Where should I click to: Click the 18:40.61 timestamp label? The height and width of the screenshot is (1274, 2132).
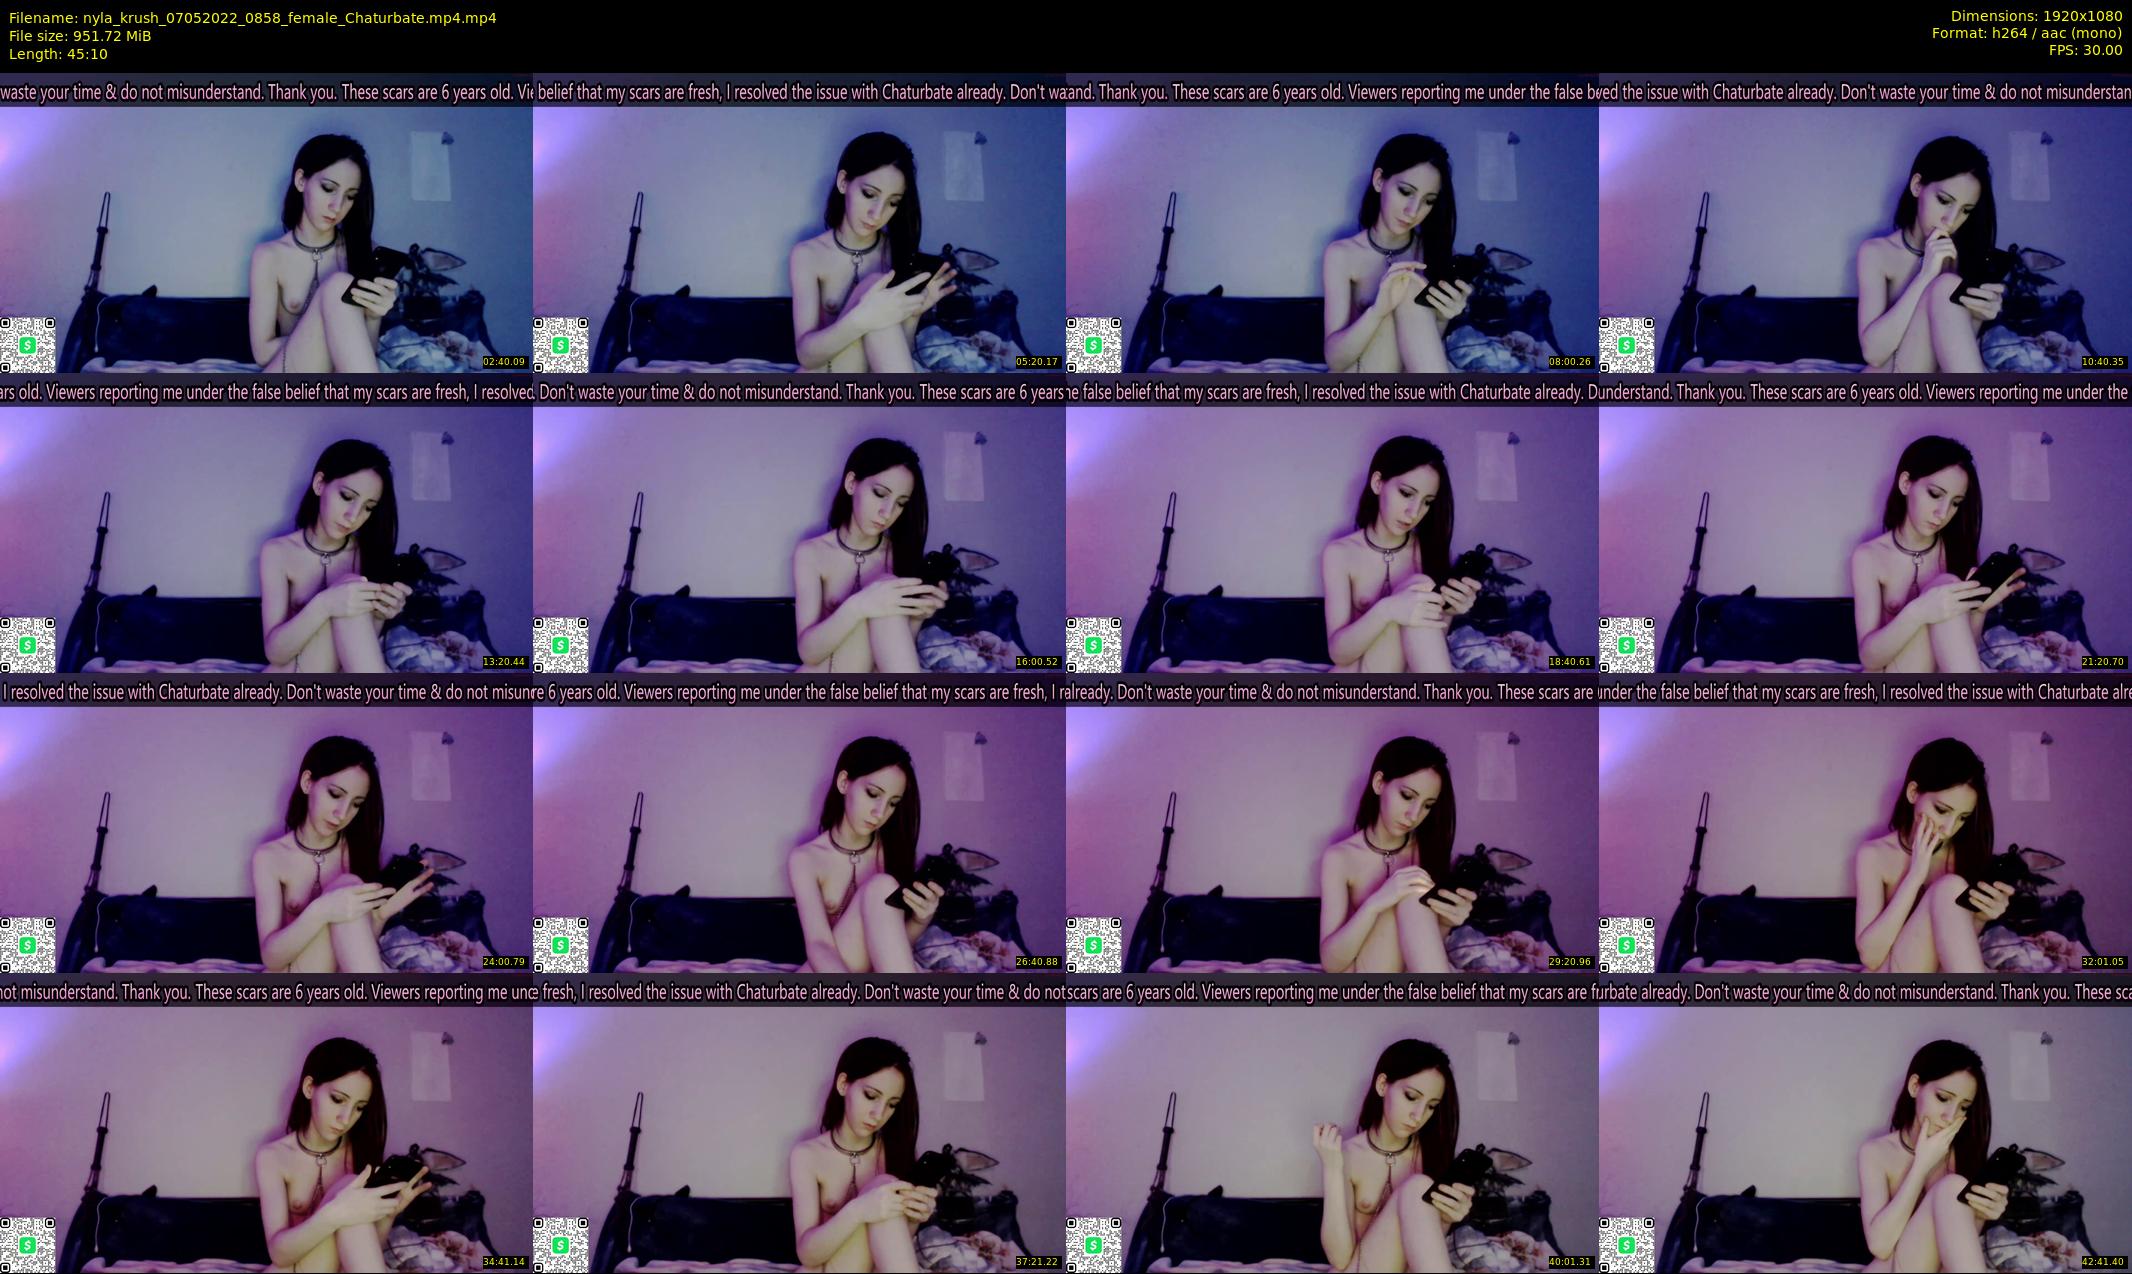pos(1570,662)
